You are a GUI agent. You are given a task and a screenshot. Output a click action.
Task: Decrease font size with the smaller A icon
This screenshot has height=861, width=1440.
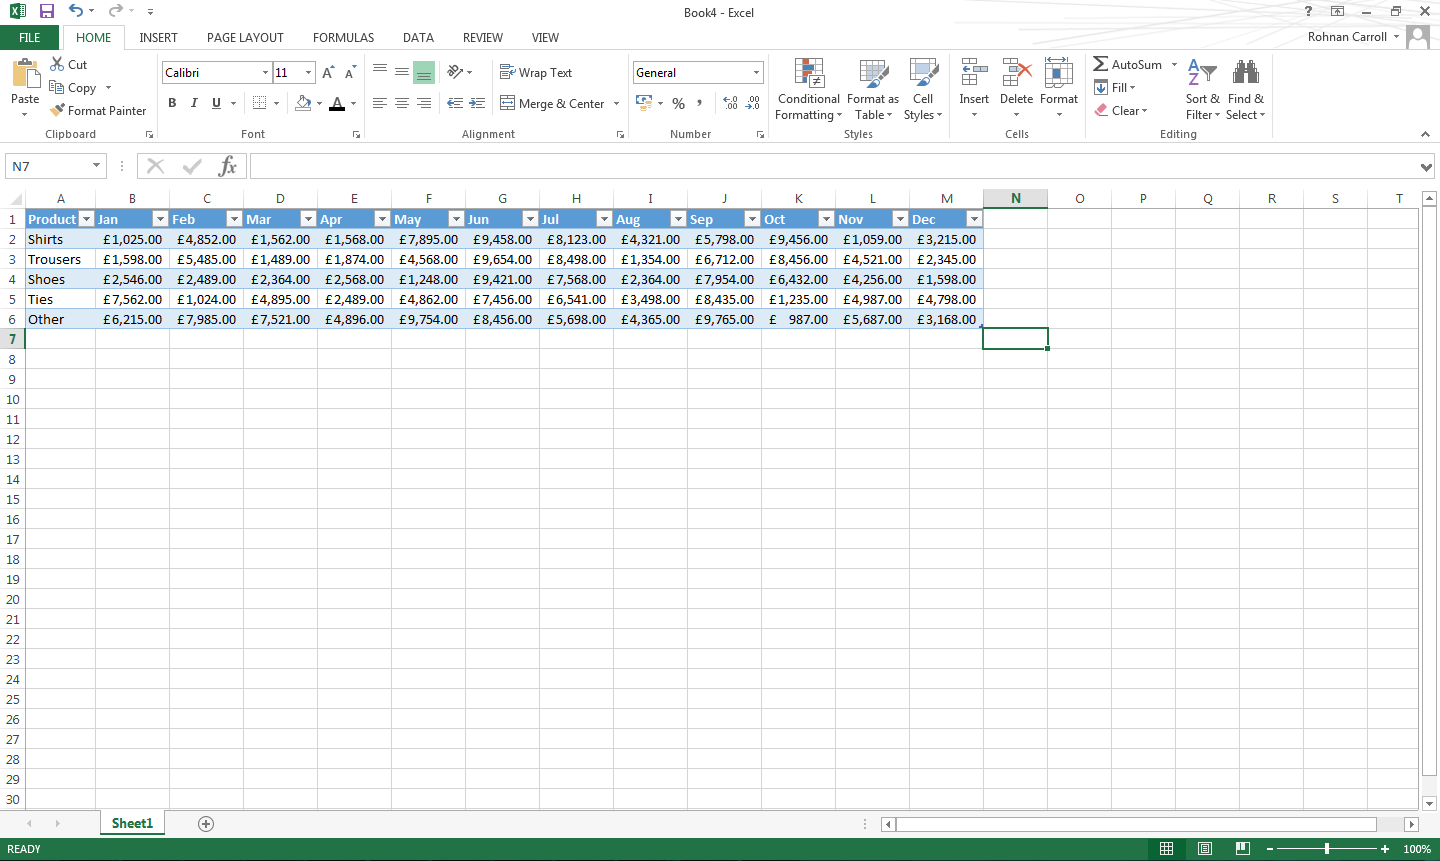coord(350,73)
